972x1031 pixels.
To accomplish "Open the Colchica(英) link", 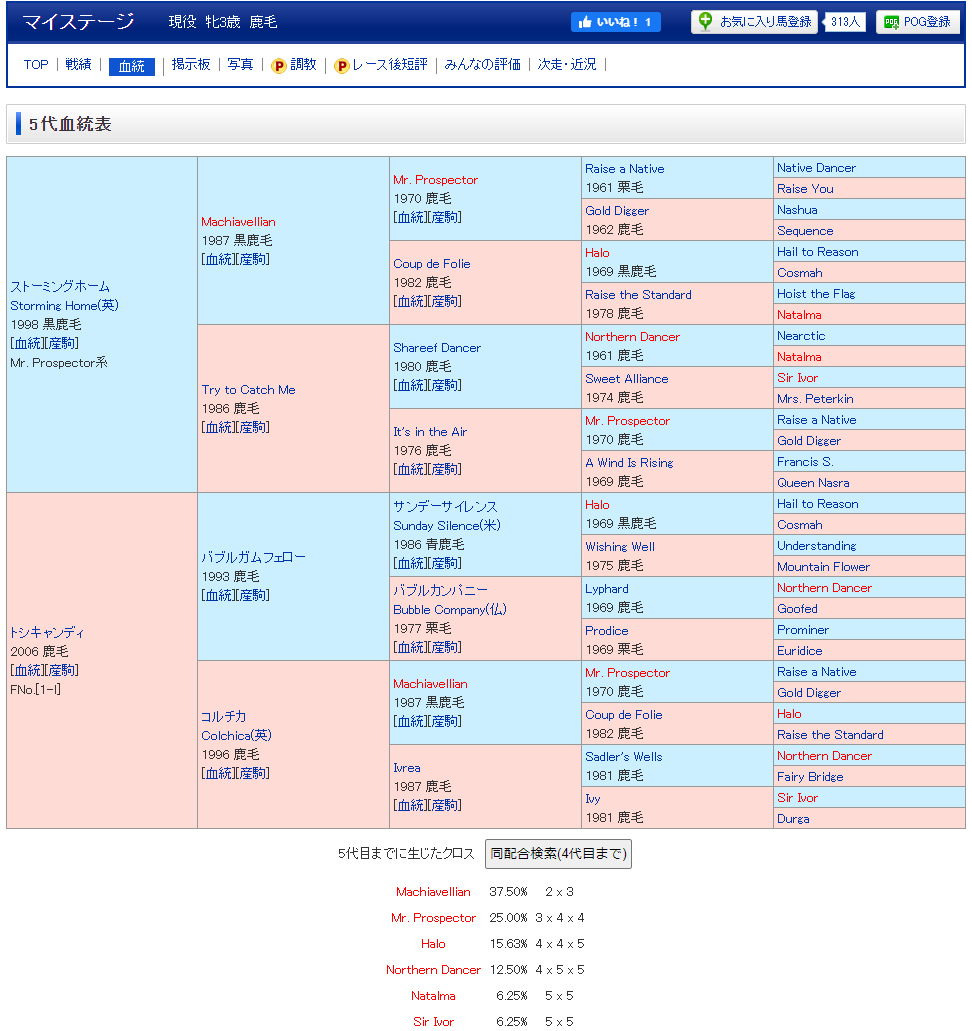I will (x=236, y=735).
